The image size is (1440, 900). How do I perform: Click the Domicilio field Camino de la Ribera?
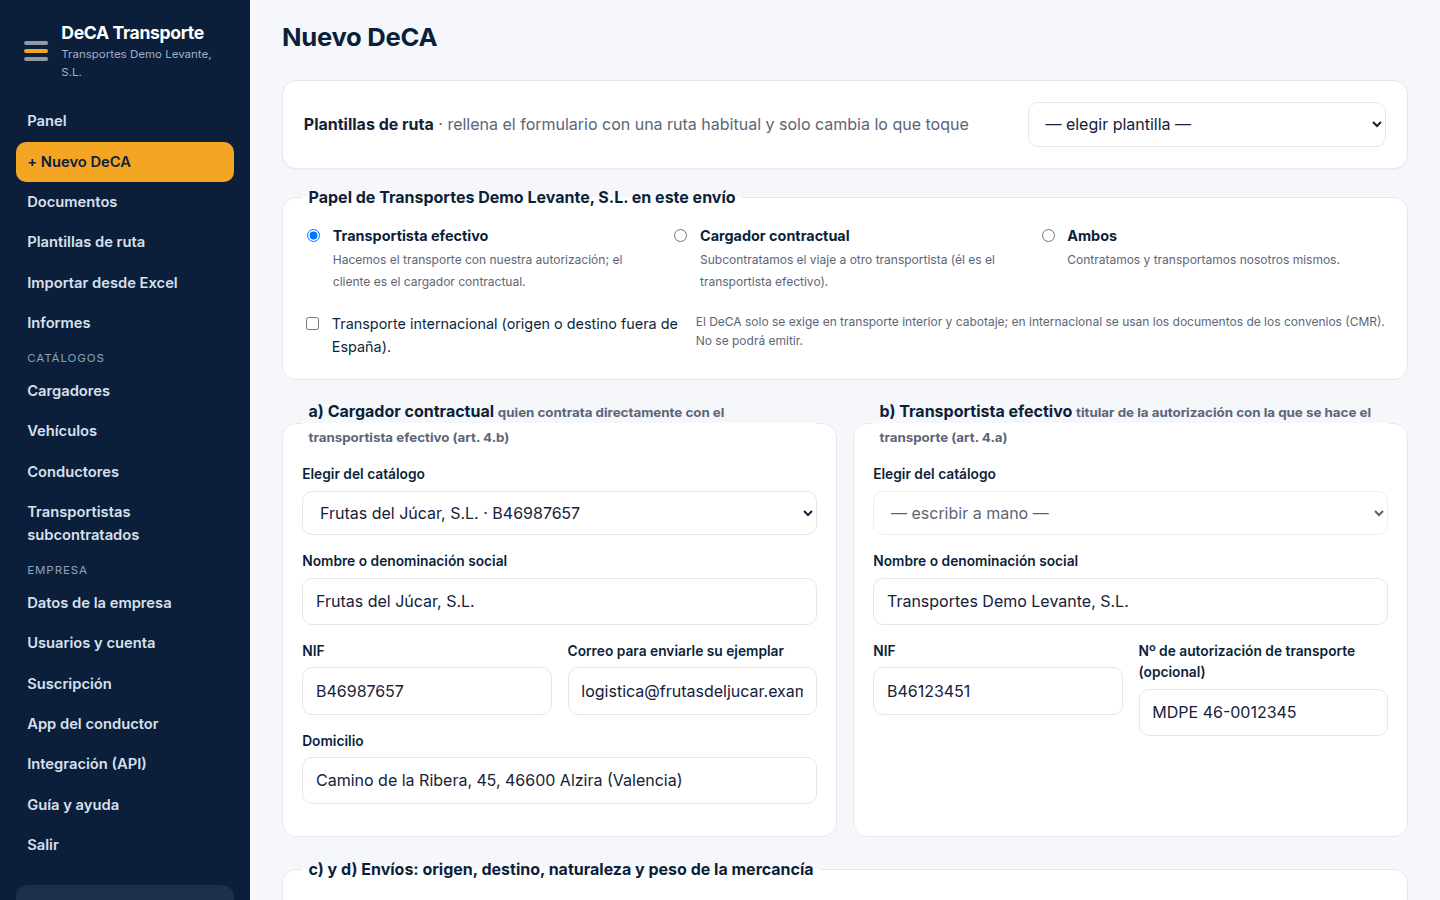pos(559,780)
